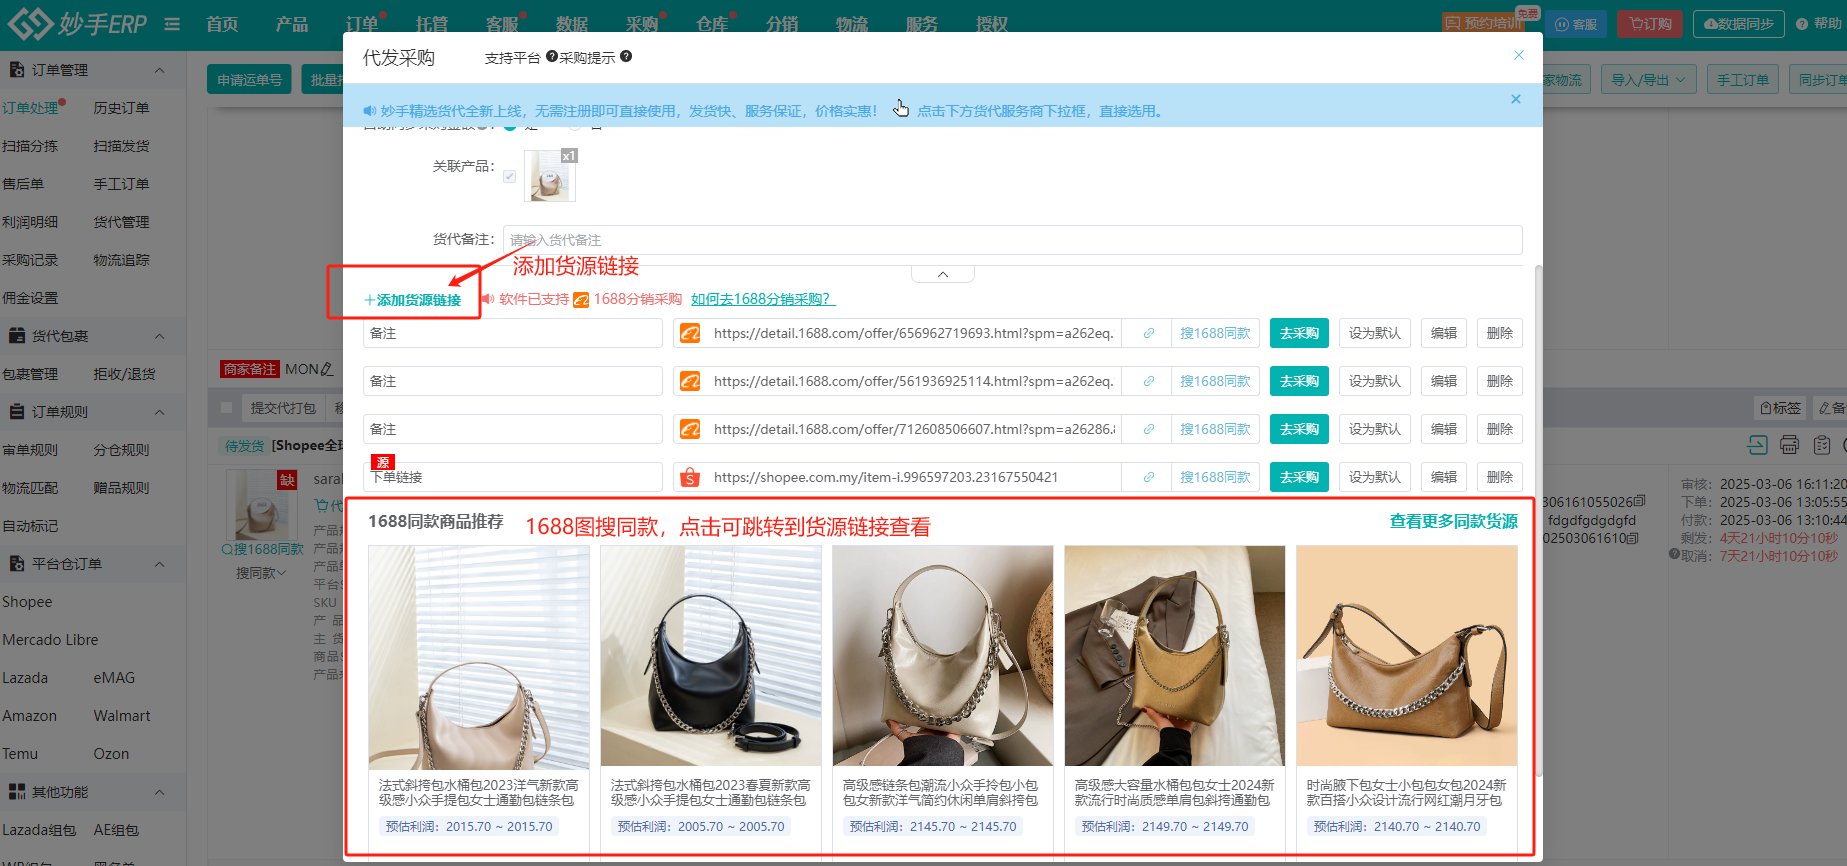Click the edit pencil beside the MON merchant note
Screen dimensions: 1847x866
pyautogui.click(x=327, y=370)
